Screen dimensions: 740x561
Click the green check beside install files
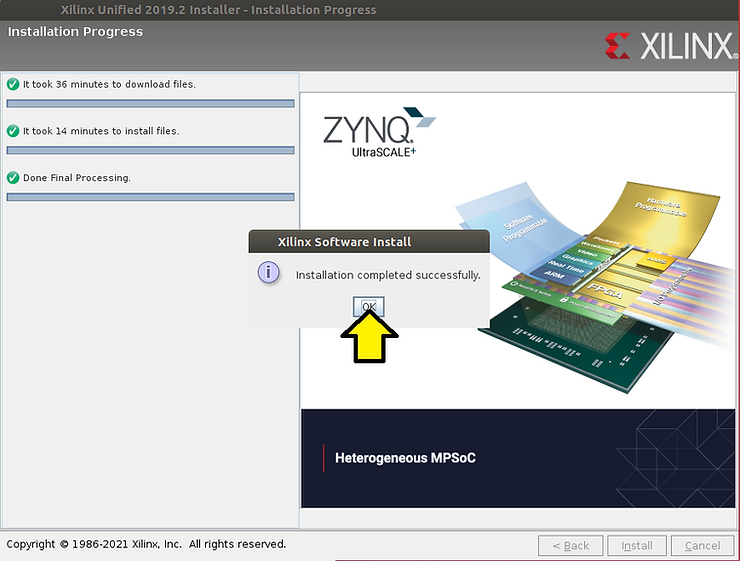13,131
